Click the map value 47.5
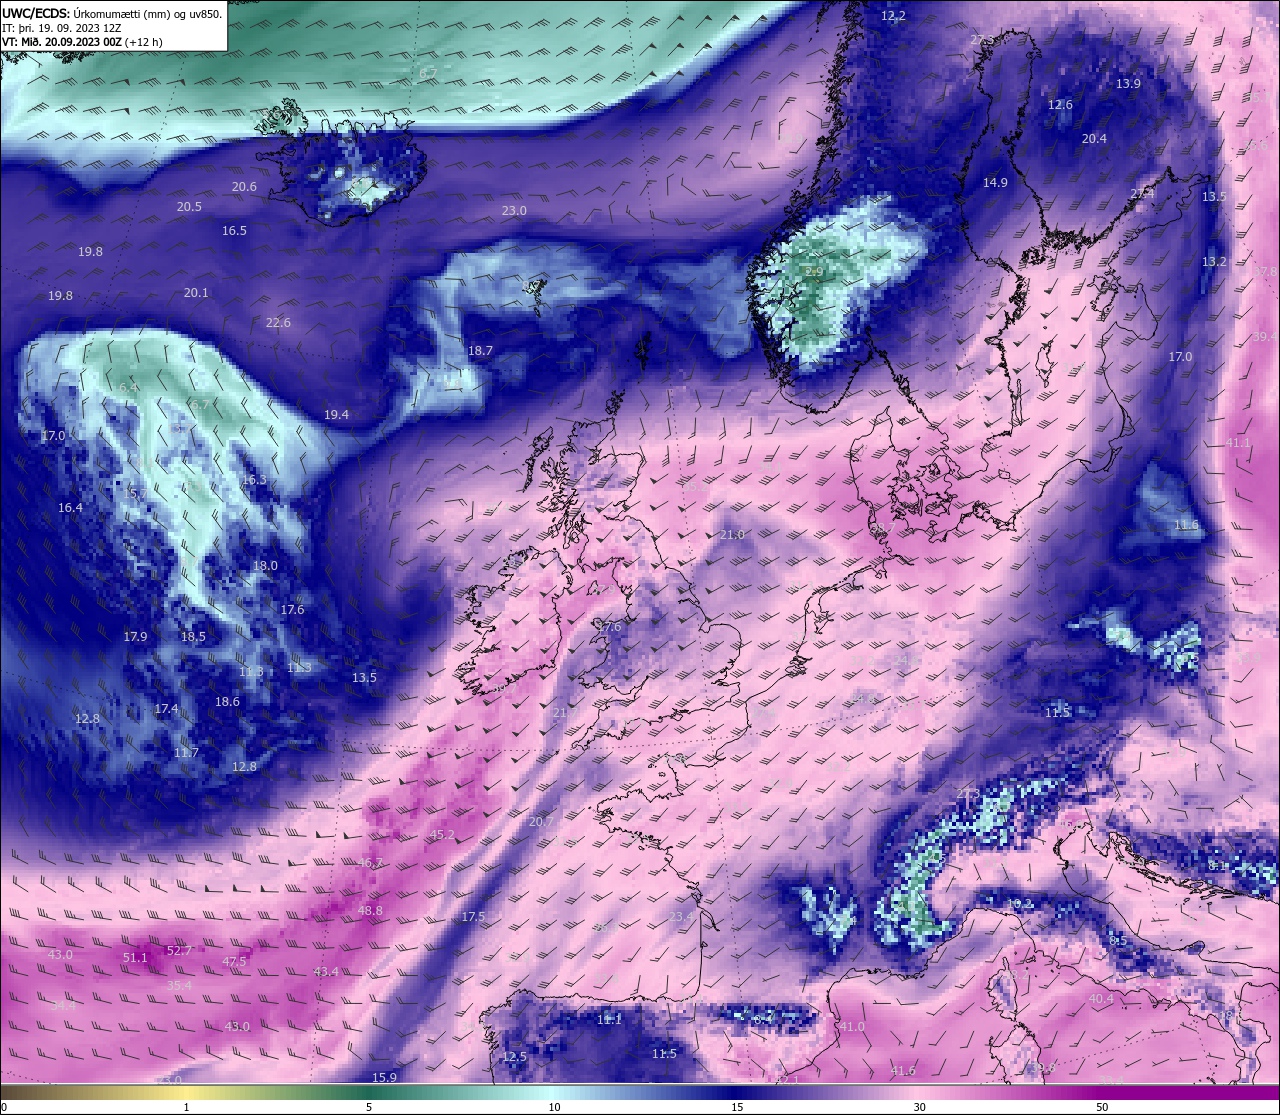Image resolution: width=1280 pixels, height=1115 pixels. (234, 962)
